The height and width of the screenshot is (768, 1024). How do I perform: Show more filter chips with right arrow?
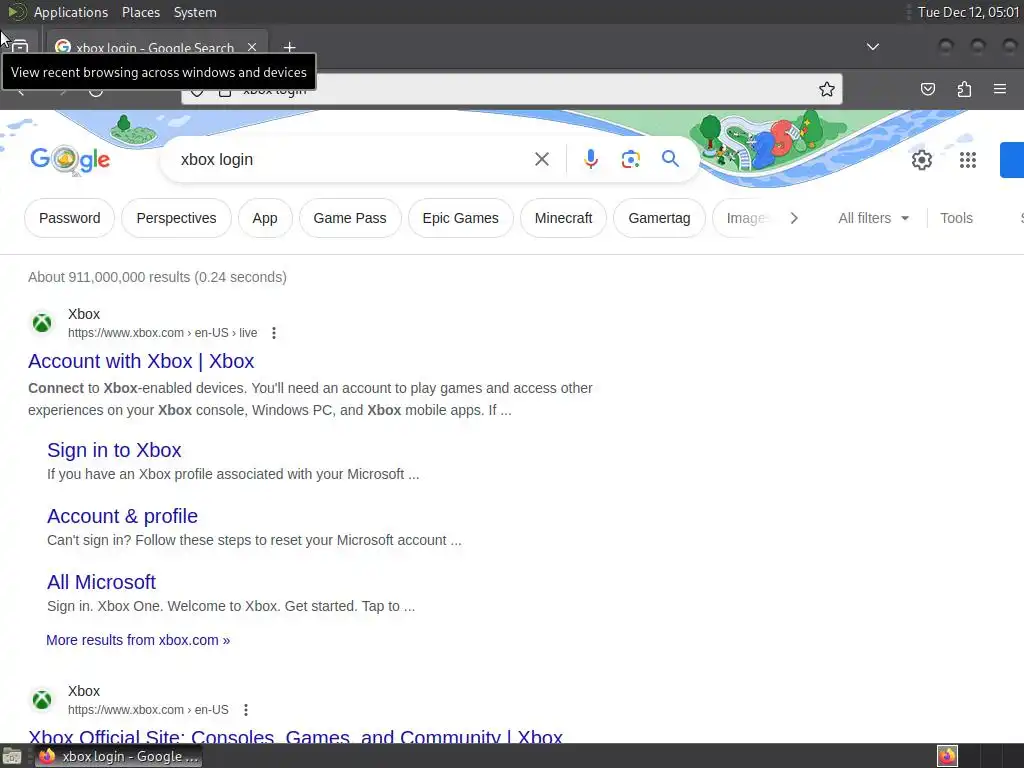click(793, 218)
